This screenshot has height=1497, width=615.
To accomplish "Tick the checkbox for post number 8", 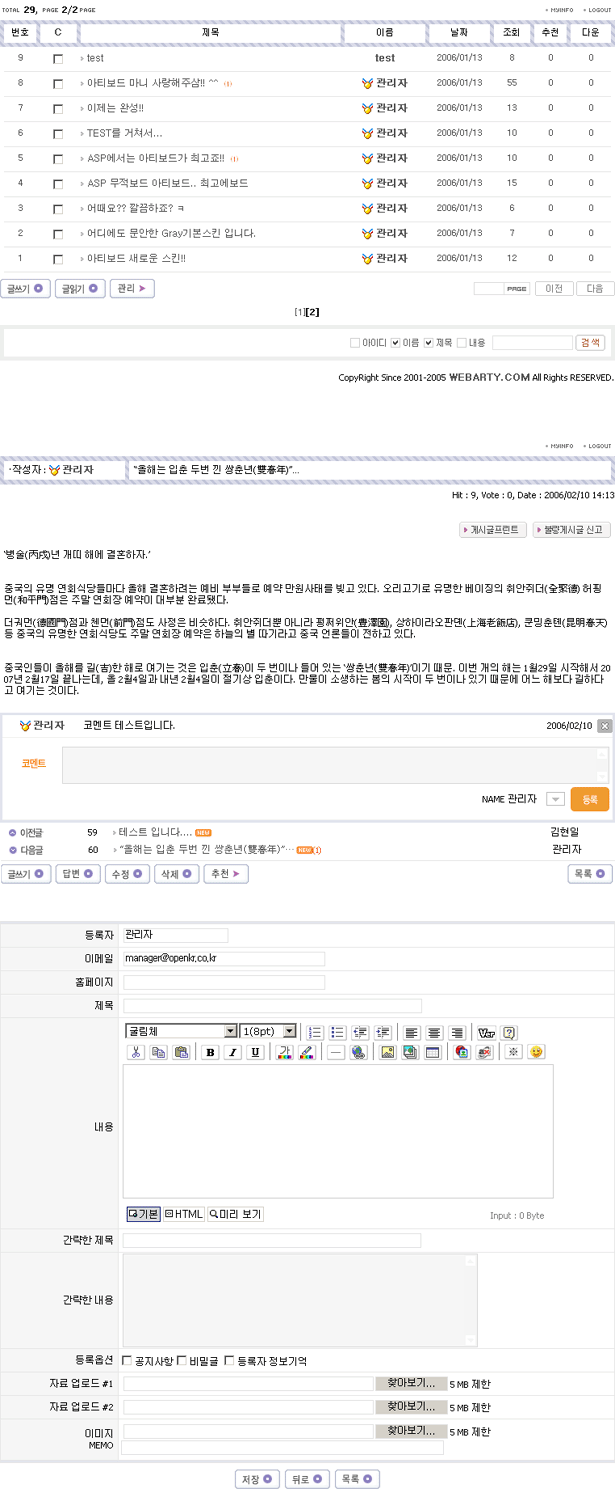I will (x=58, y=83).
